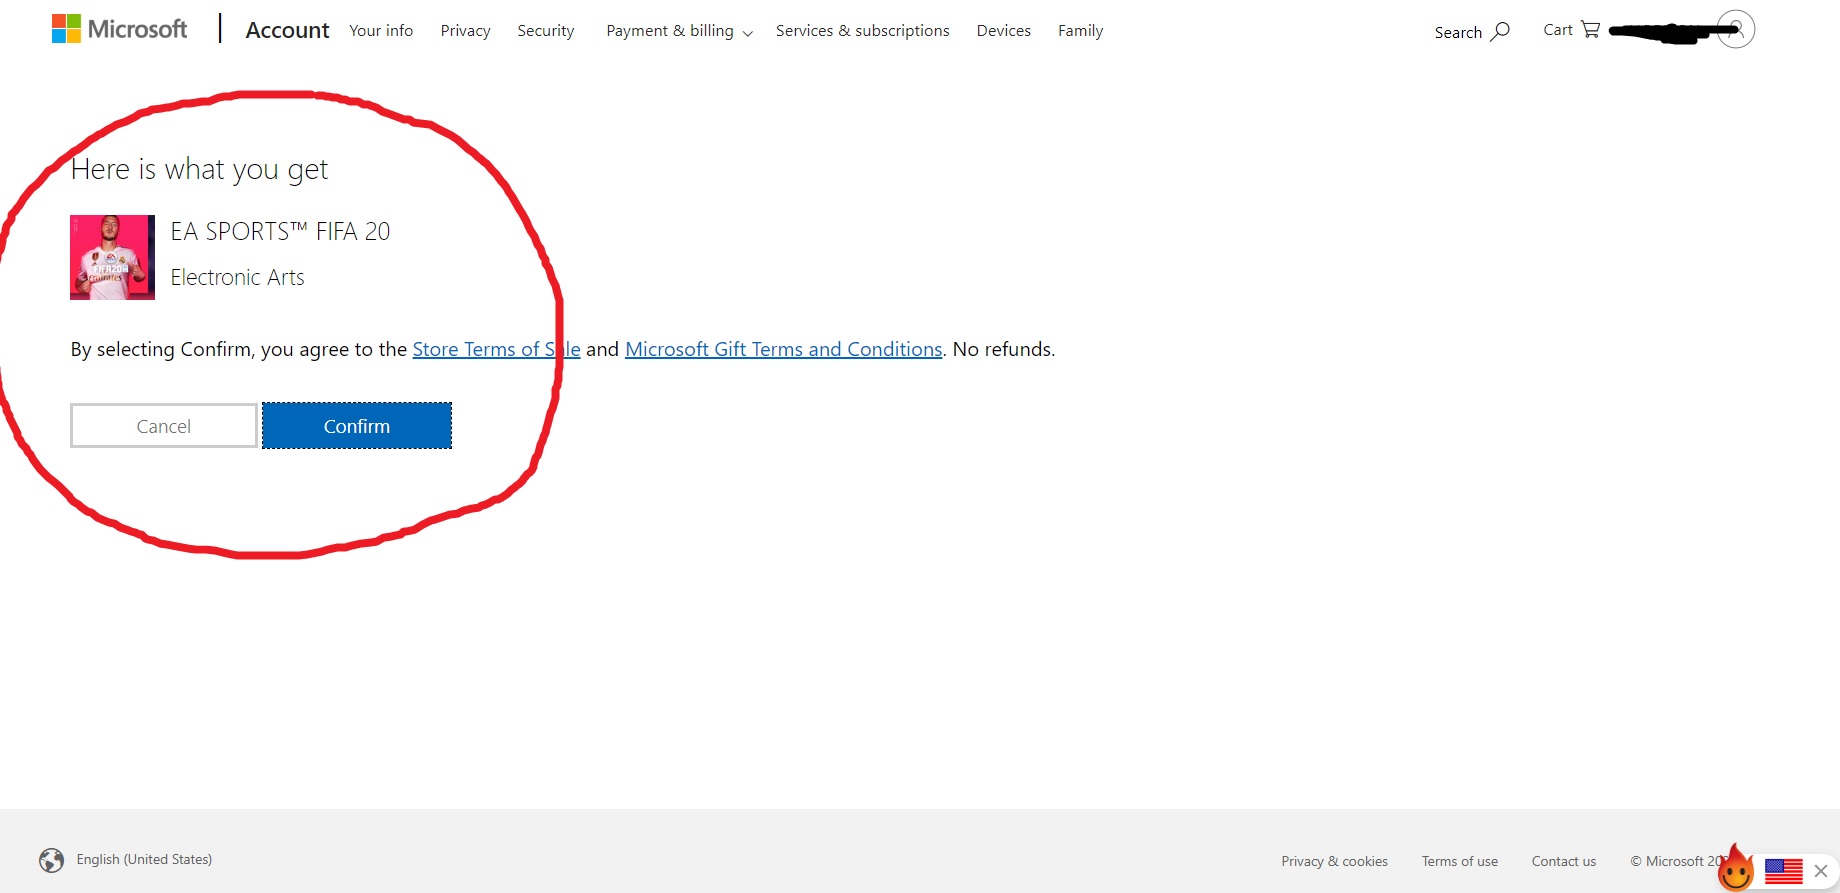Go to Account home

(x=287, y=30)
